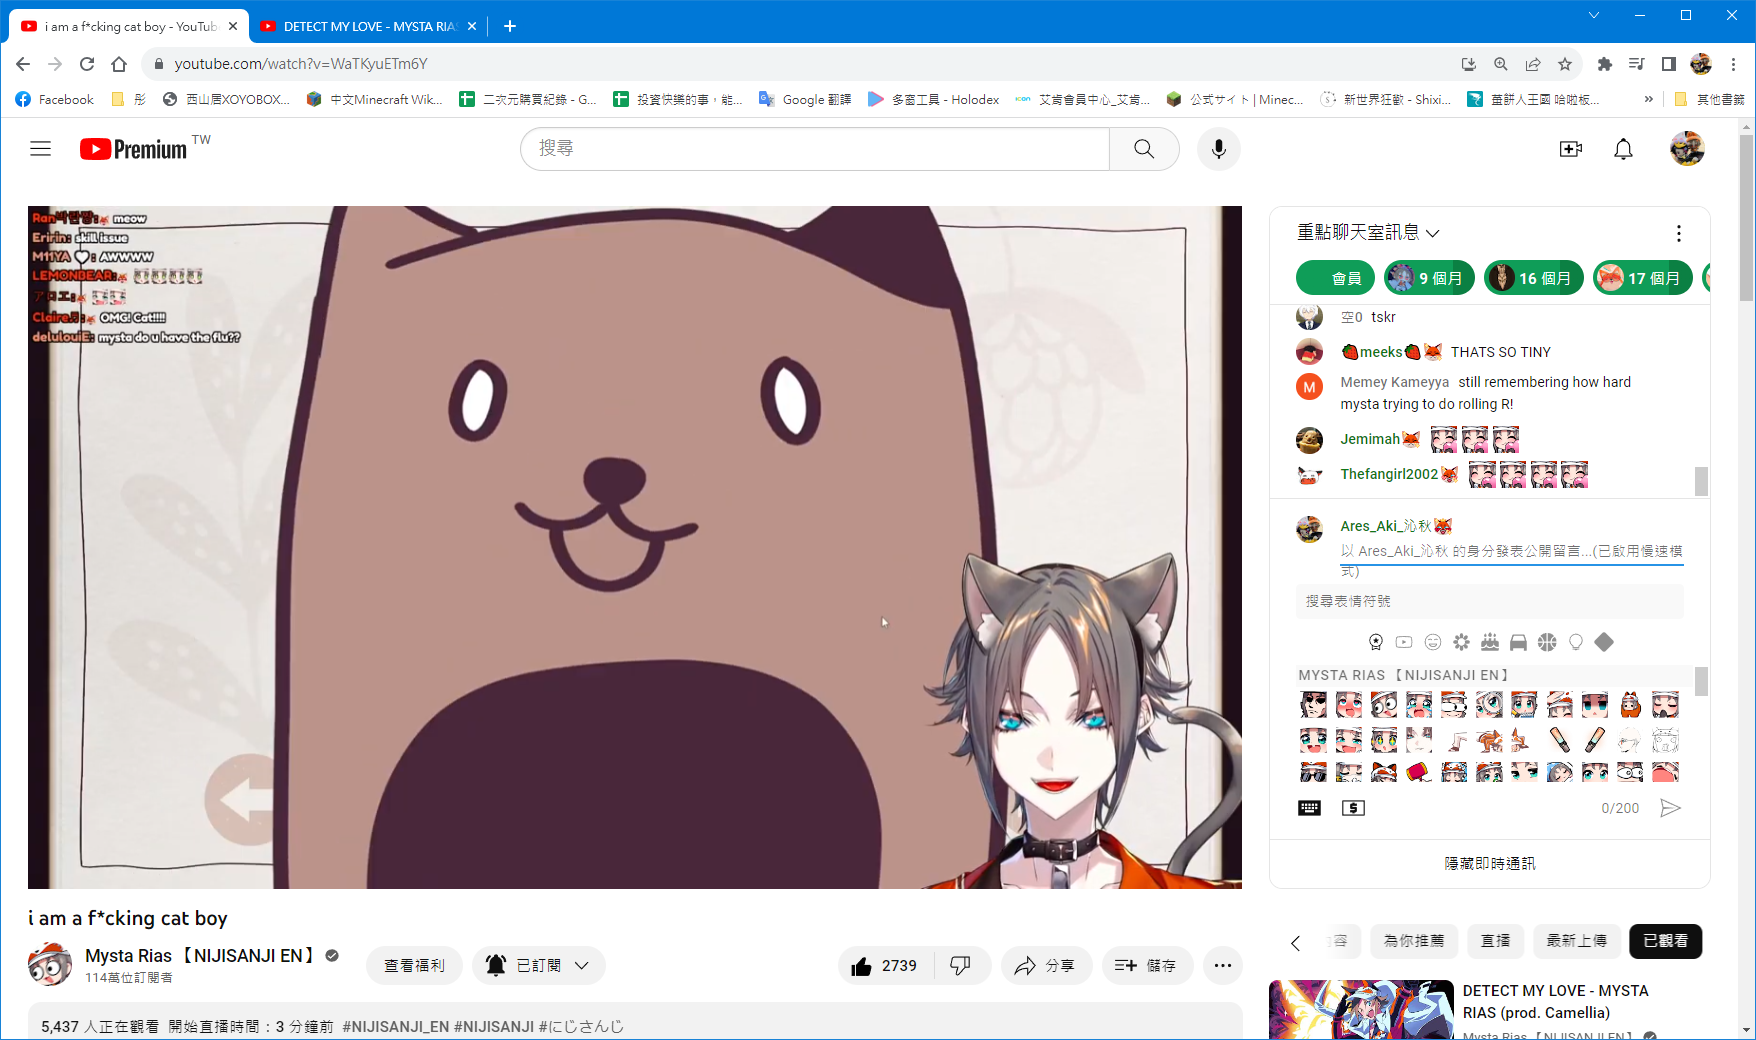1756x1040 pixels.
Task: Show previous filter chips arrow
Action: pyautogui.click(x=1296, y=942)
